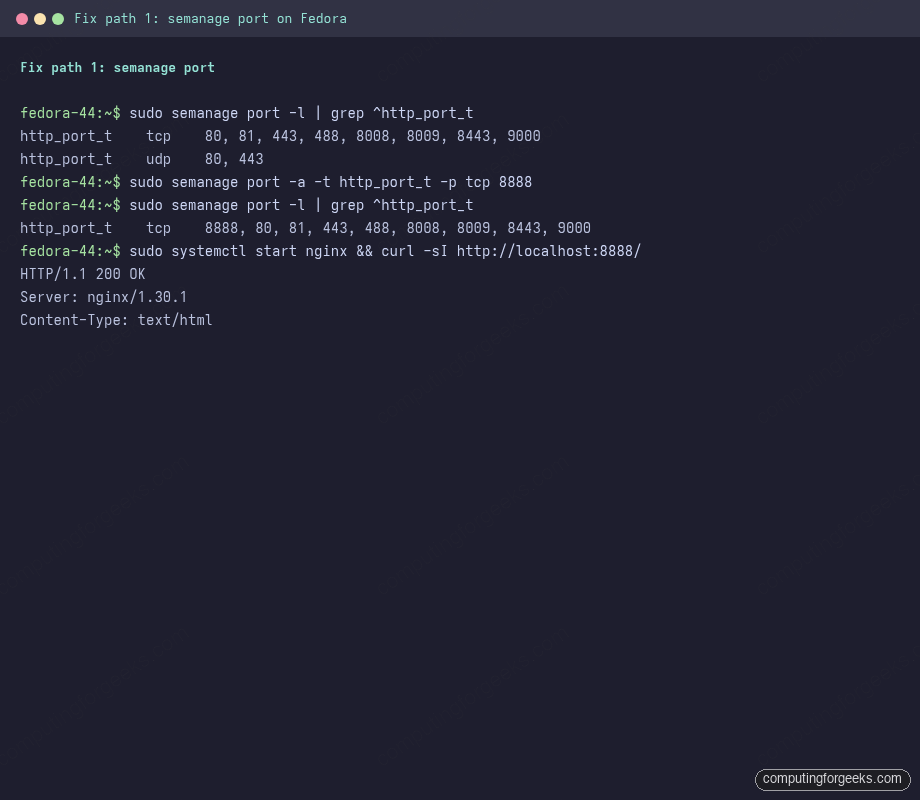
Task: Click the red close window dot
Action: pos(22,19)
